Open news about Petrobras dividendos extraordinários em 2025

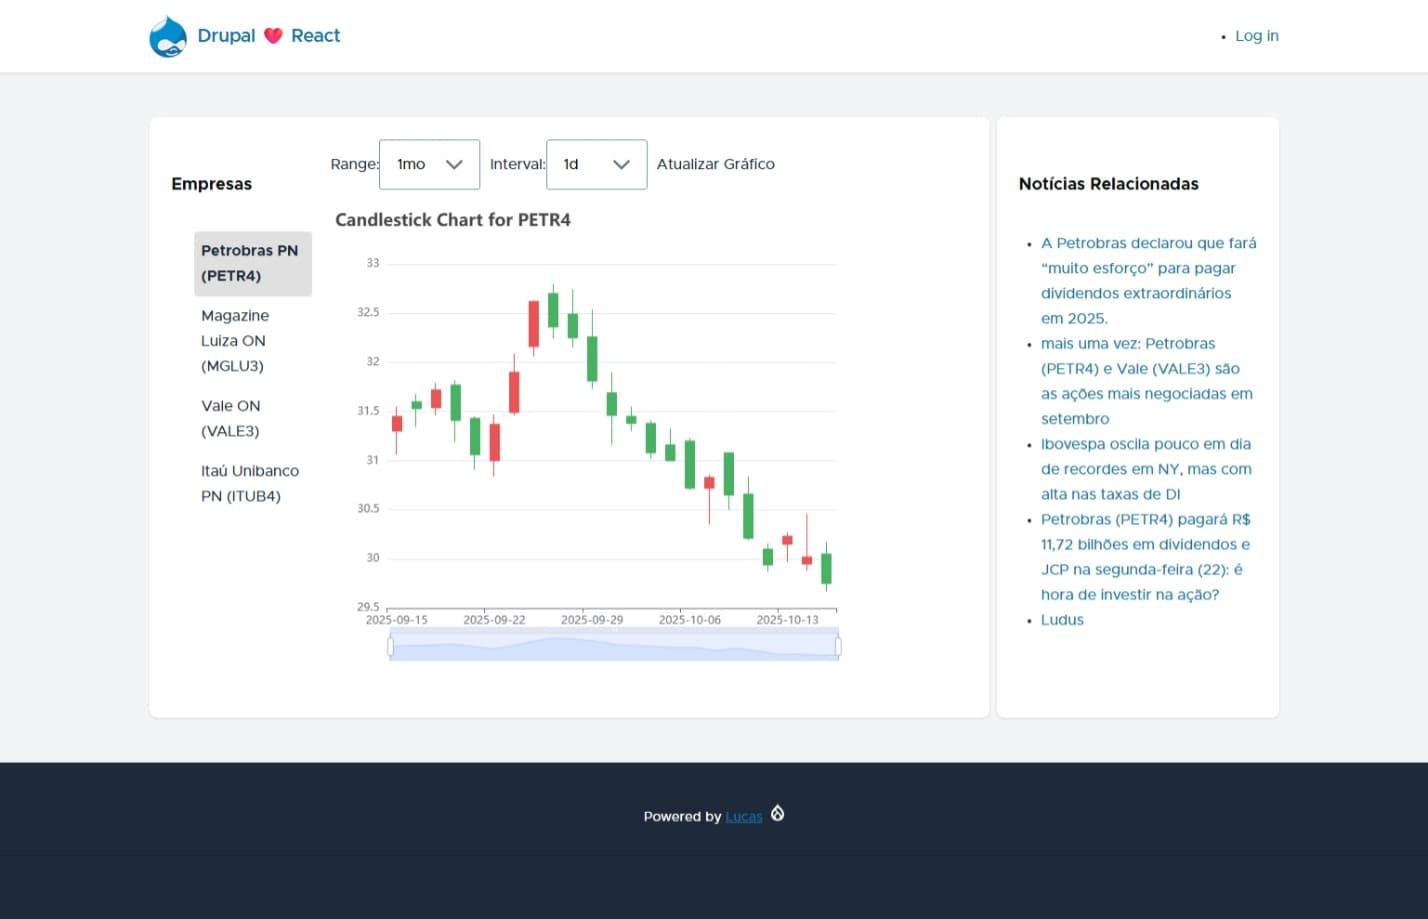point(1148,281)
